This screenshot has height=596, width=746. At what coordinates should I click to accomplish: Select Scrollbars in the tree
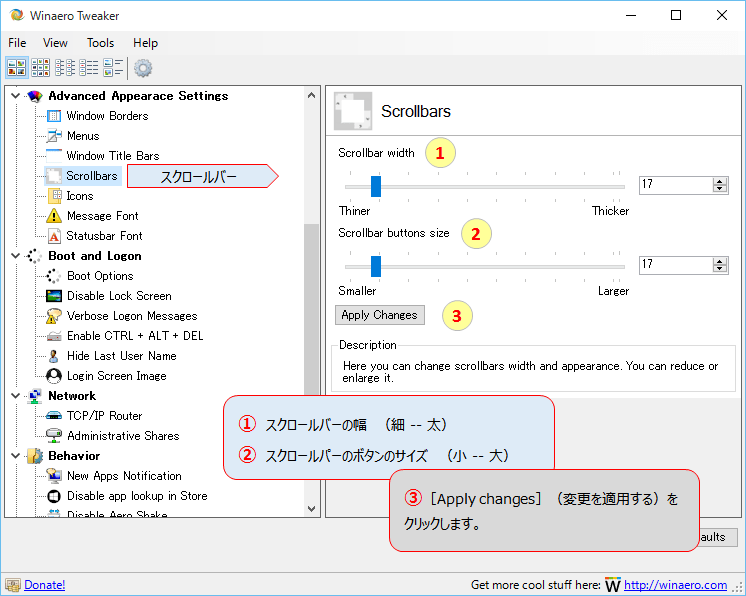pos(91,176)
